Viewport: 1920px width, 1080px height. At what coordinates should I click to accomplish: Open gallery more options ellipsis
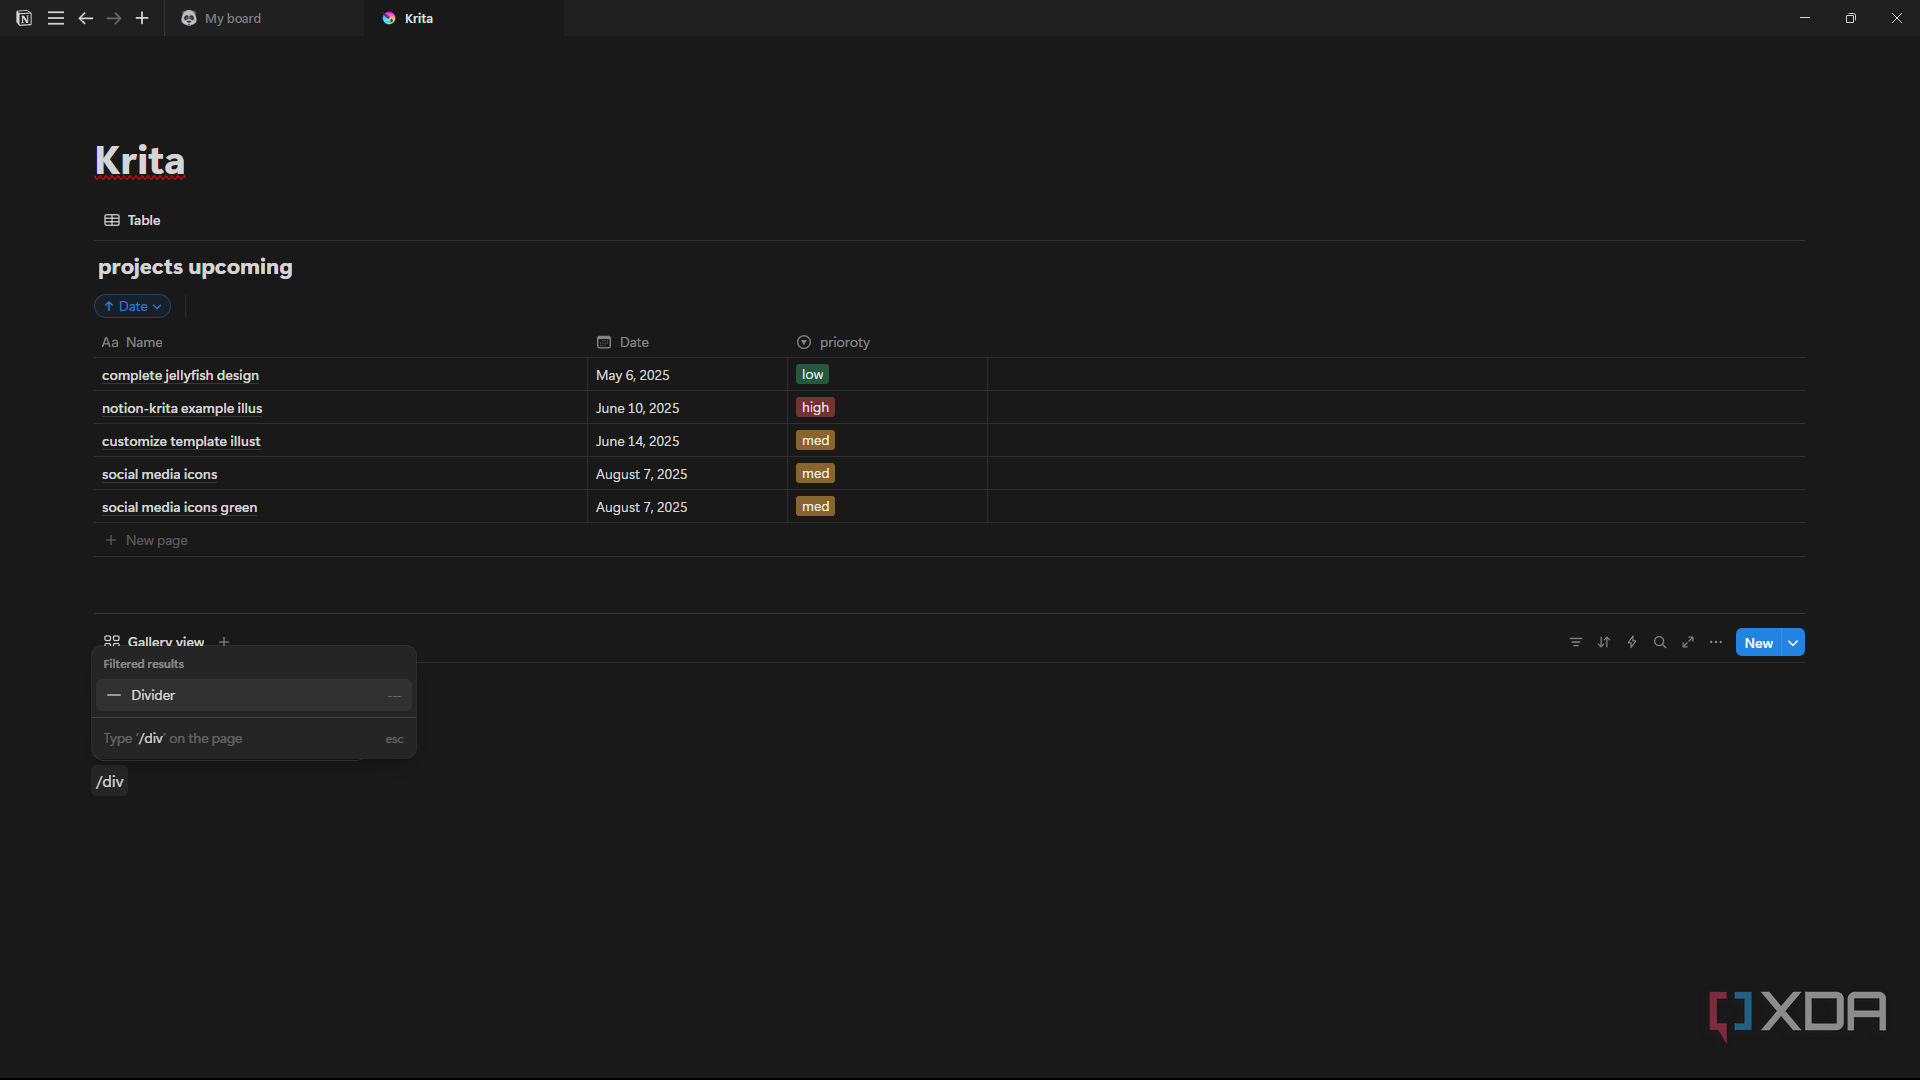click(x=1716, y=642)
